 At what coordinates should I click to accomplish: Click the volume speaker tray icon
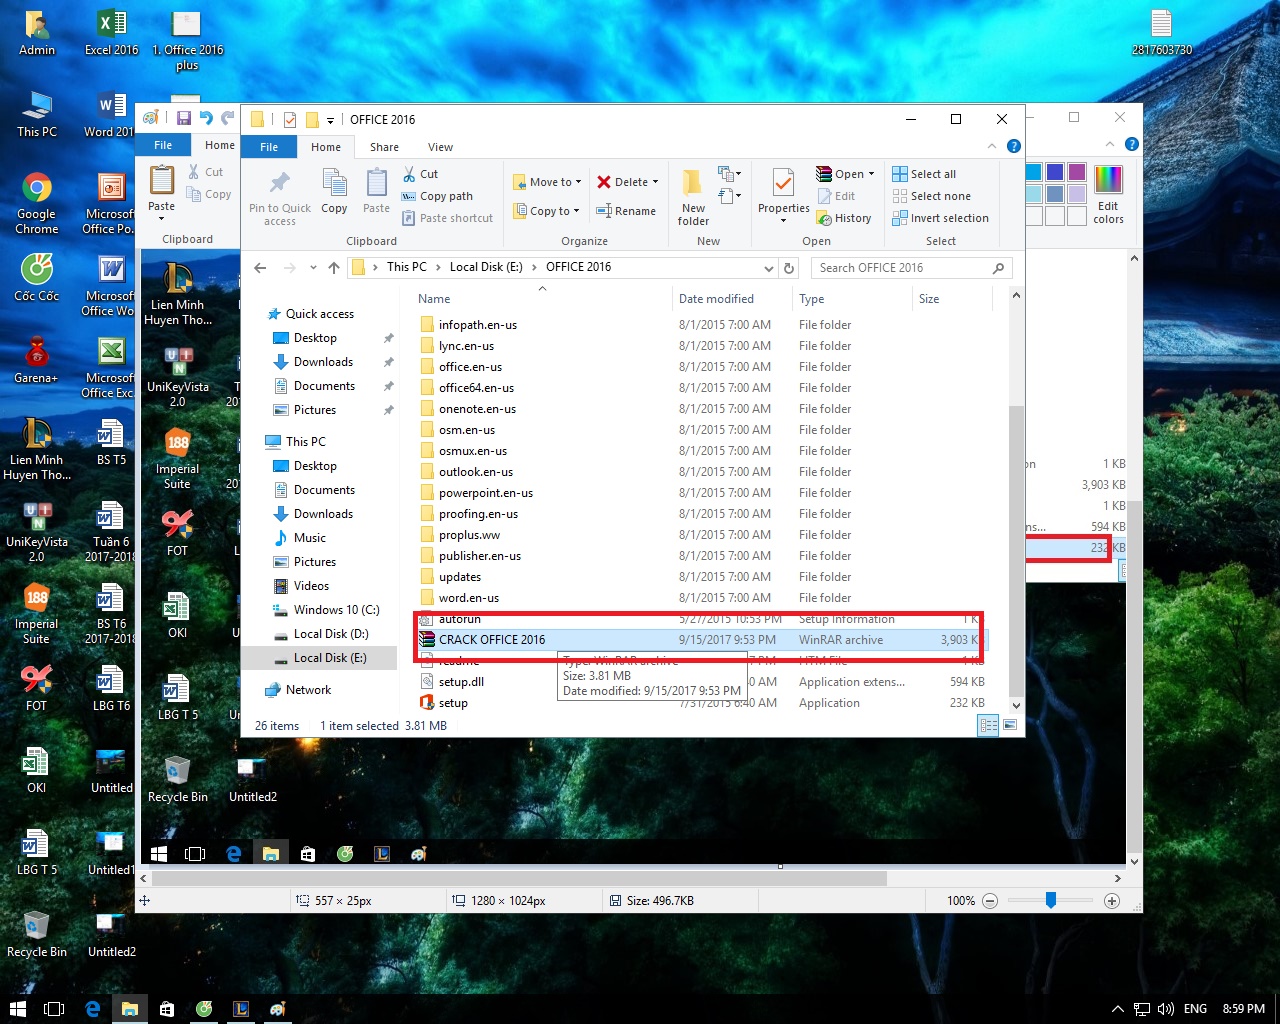point(1166,1009)
